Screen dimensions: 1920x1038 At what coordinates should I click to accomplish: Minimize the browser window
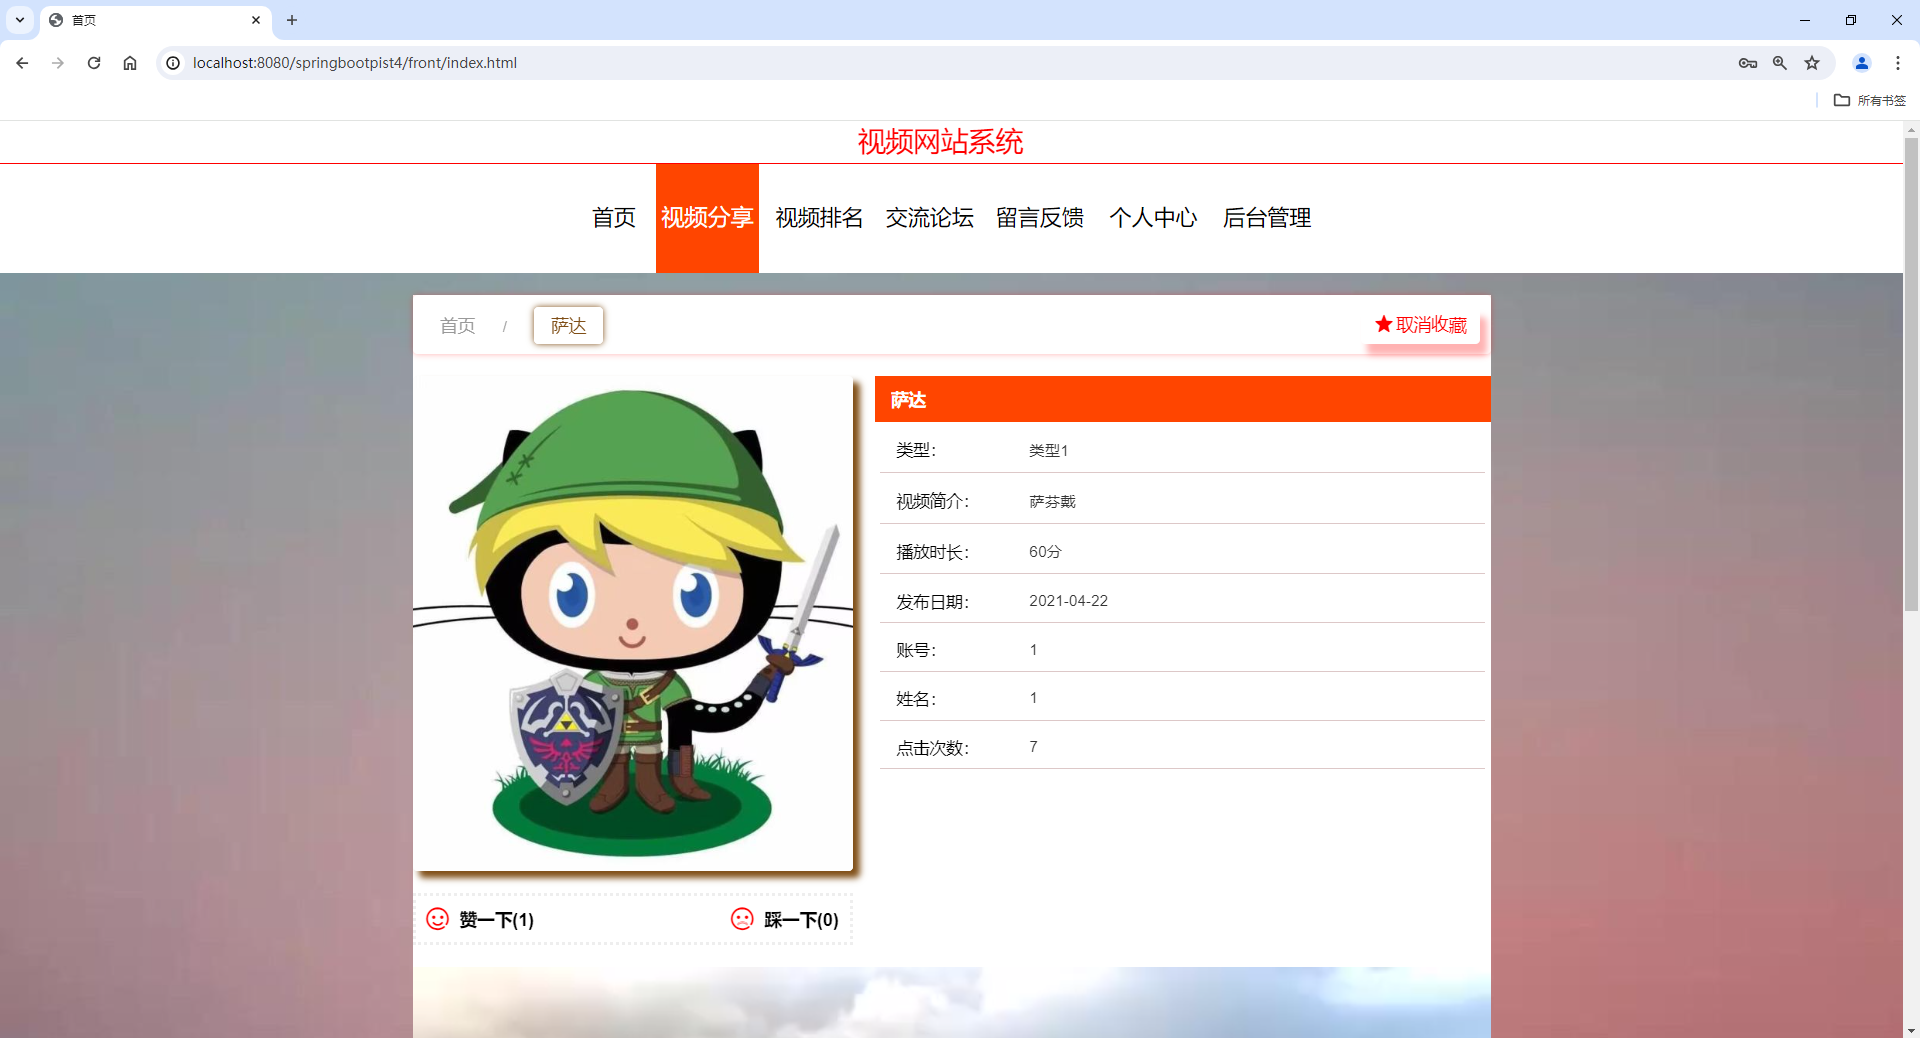1805,20
